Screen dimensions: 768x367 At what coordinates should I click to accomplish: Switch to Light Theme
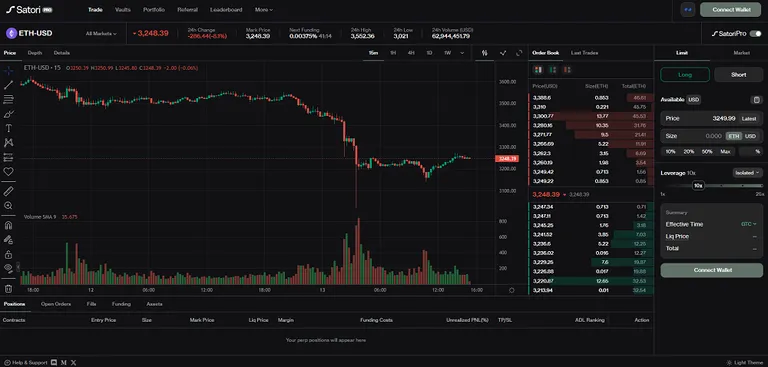click(x=745, y=363)
